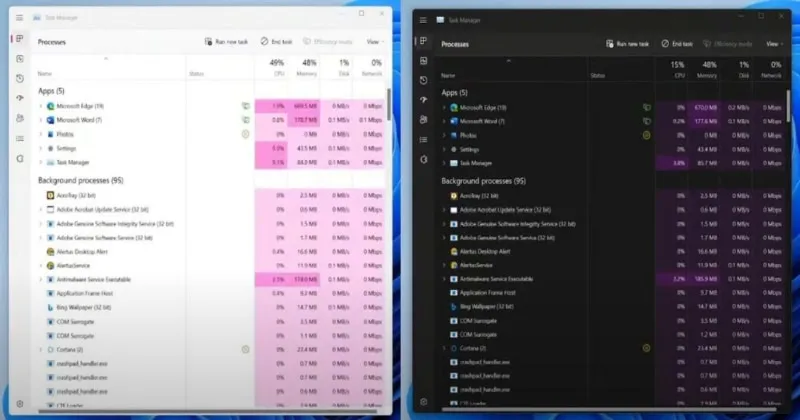Screen dimensions: 800x420
Task: Select Details icon in light Task Manager sidebar
Action: pos(20,139)
